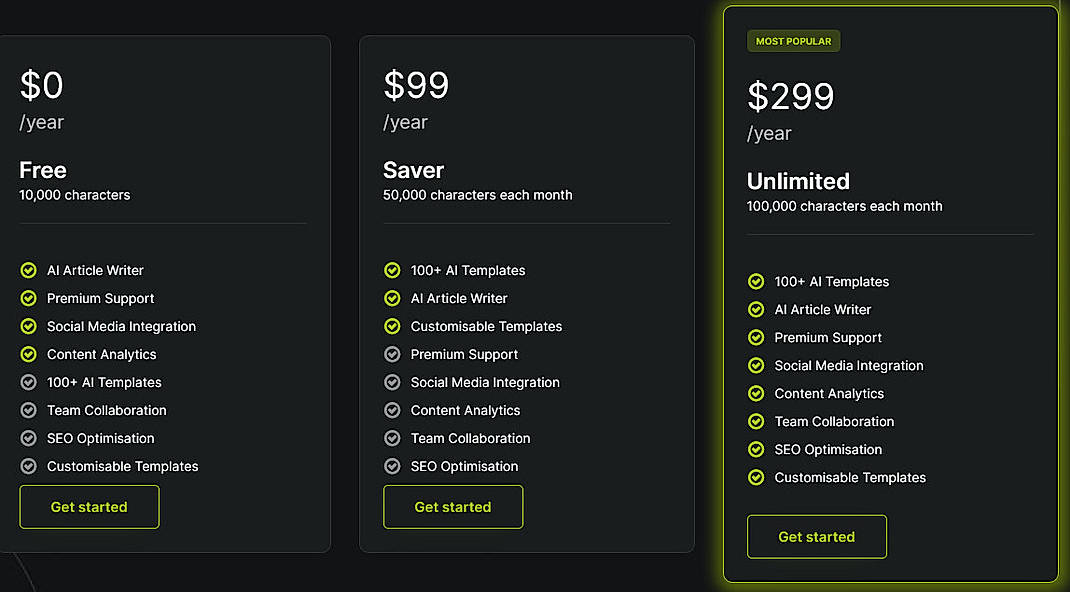Click Team Collaboration check icon in Unlimited plan

tap(756, 421)
